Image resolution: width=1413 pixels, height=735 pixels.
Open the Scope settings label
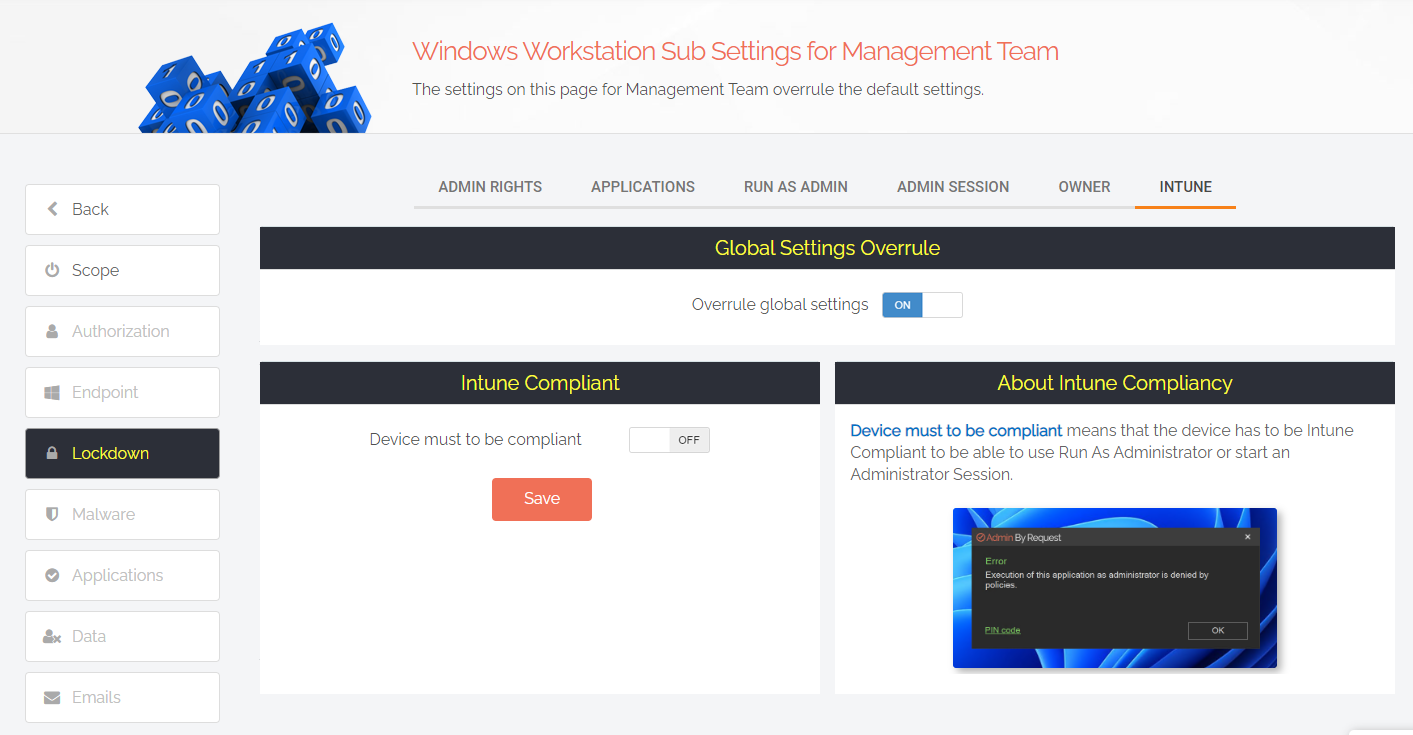point(95,270)
